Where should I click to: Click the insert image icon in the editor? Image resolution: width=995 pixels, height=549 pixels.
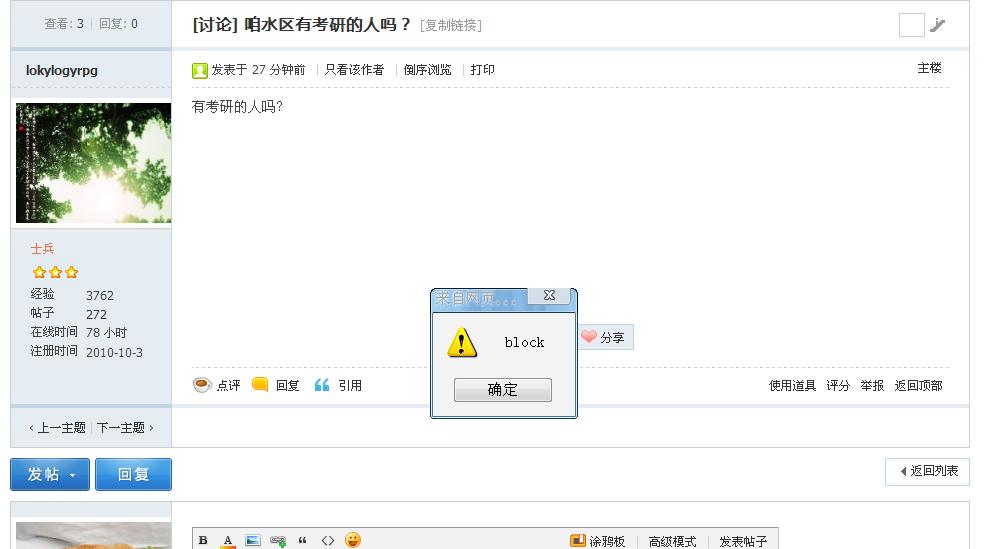coord(253,540)
